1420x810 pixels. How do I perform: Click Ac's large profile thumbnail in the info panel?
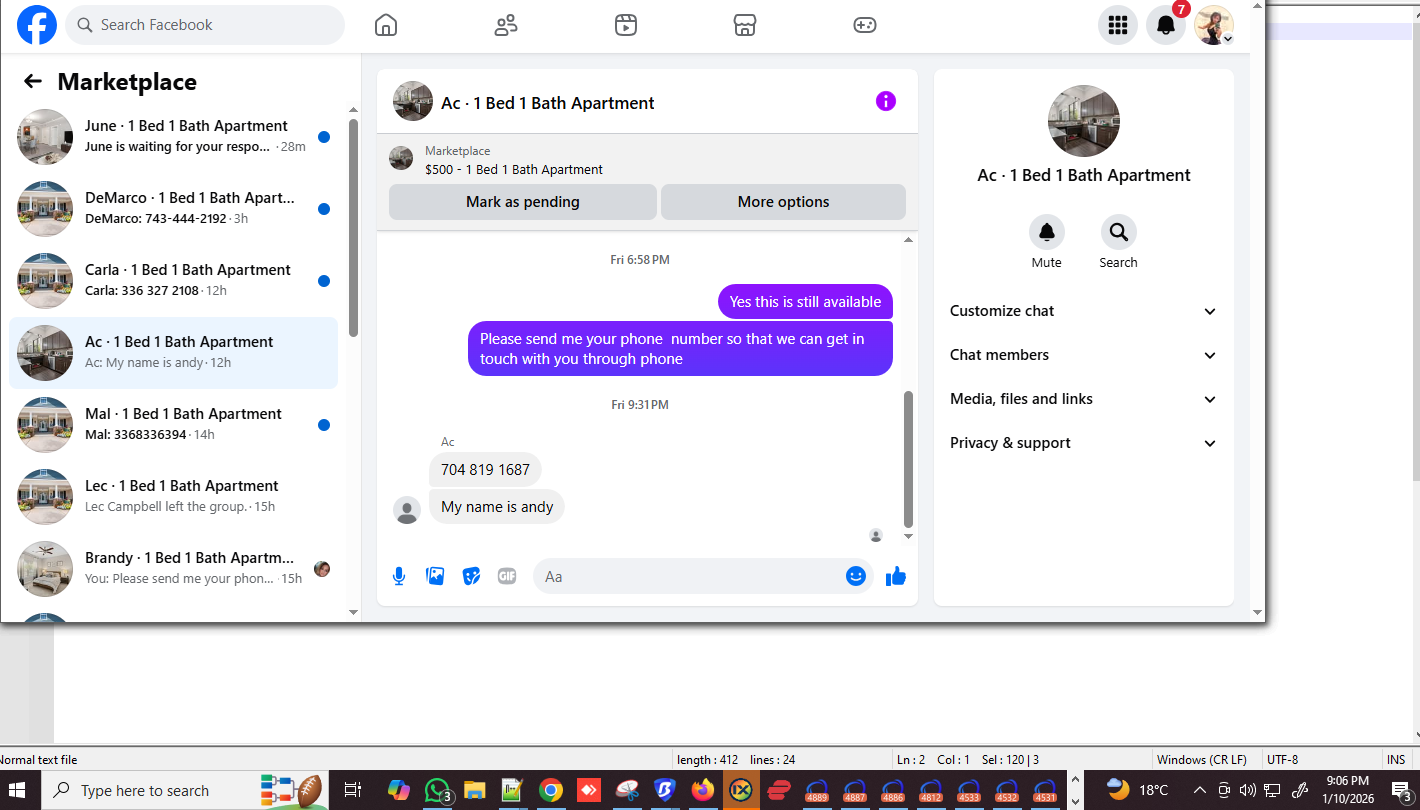(x=1084, y=121)
